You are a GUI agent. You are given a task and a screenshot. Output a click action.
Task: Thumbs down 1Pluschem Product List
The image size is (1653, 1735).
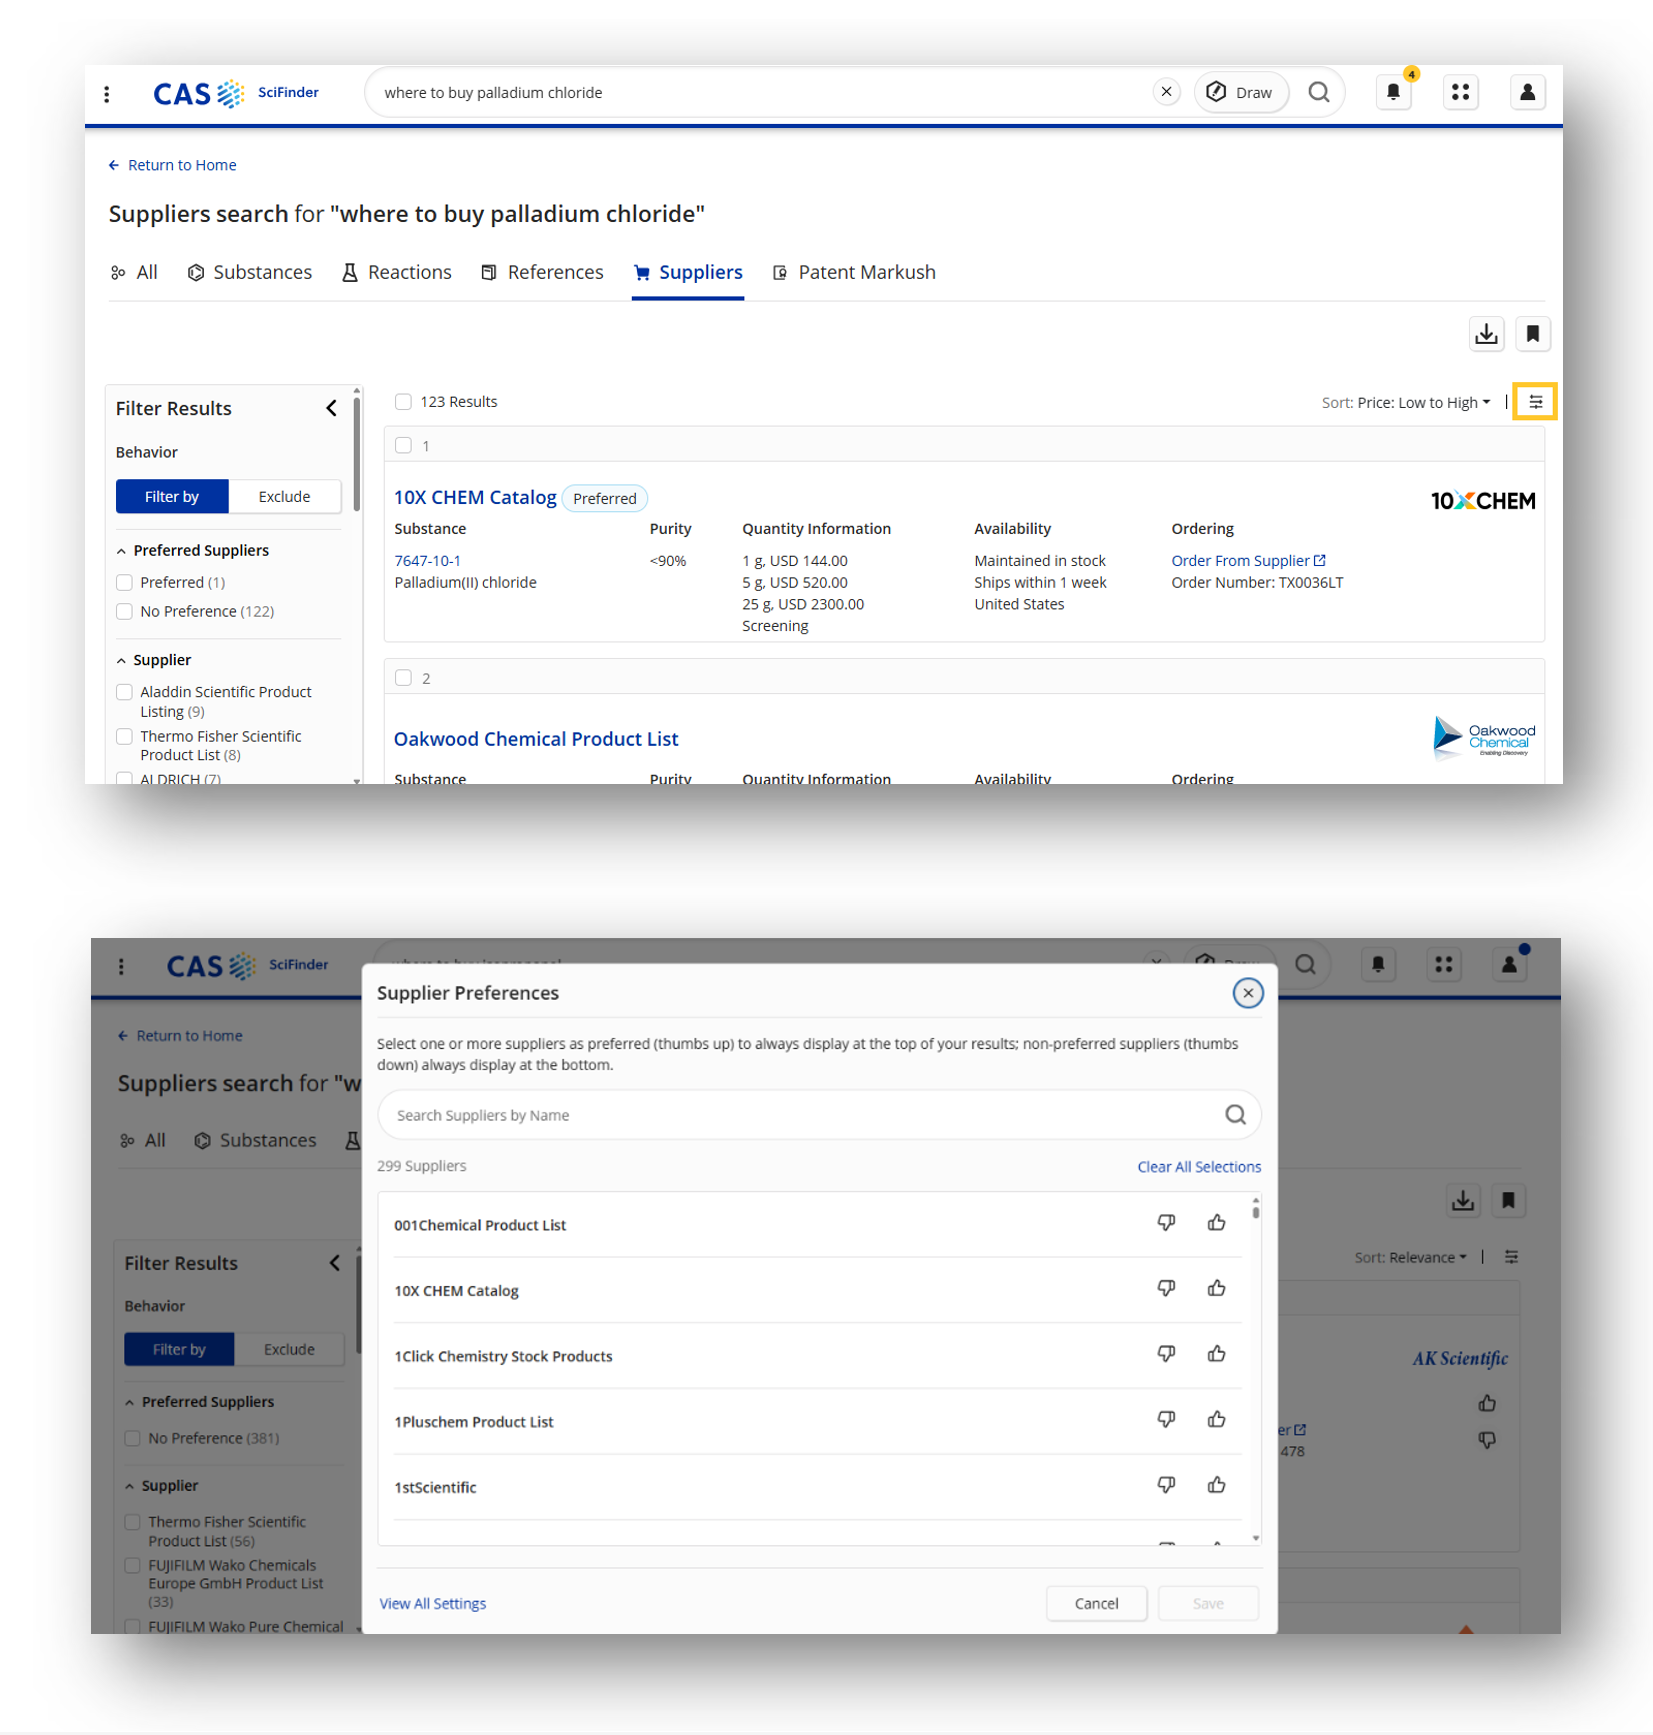(x=1166, y=1420)
